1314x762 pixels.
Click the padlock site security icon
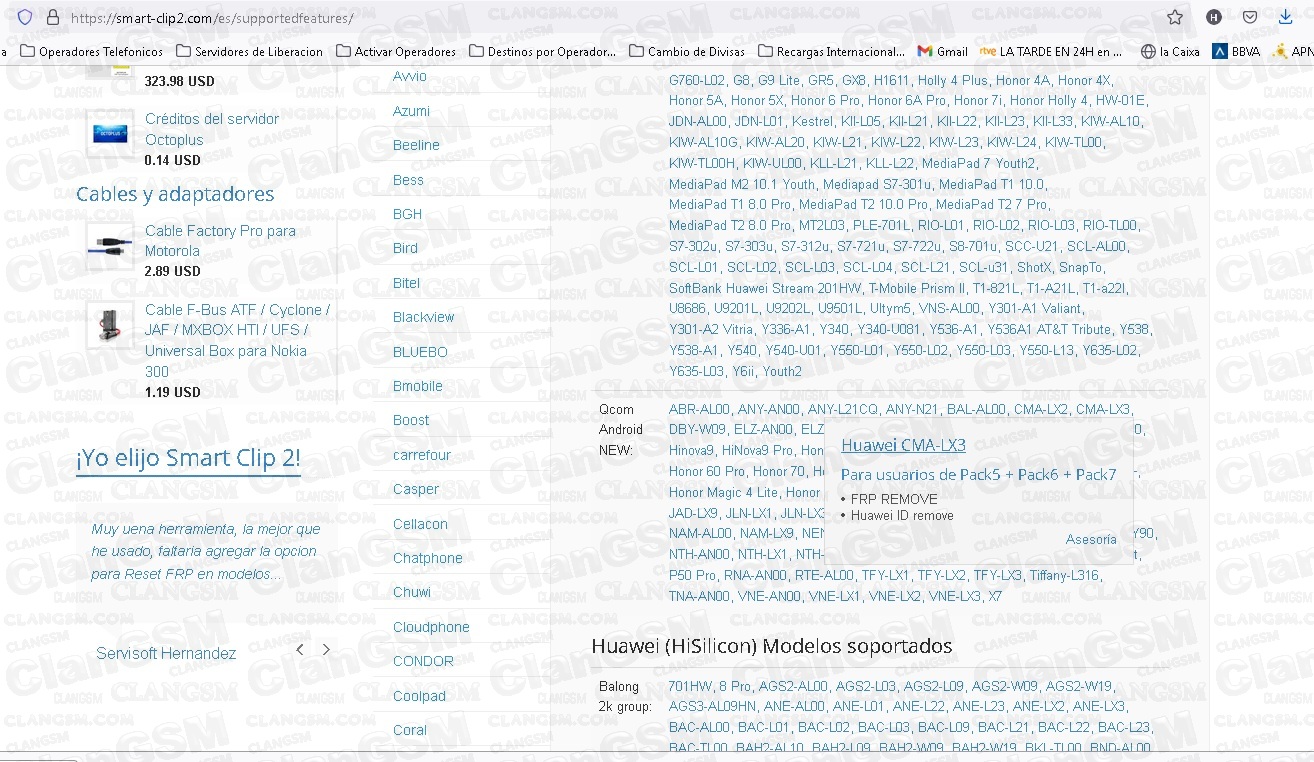click(53, 18)
